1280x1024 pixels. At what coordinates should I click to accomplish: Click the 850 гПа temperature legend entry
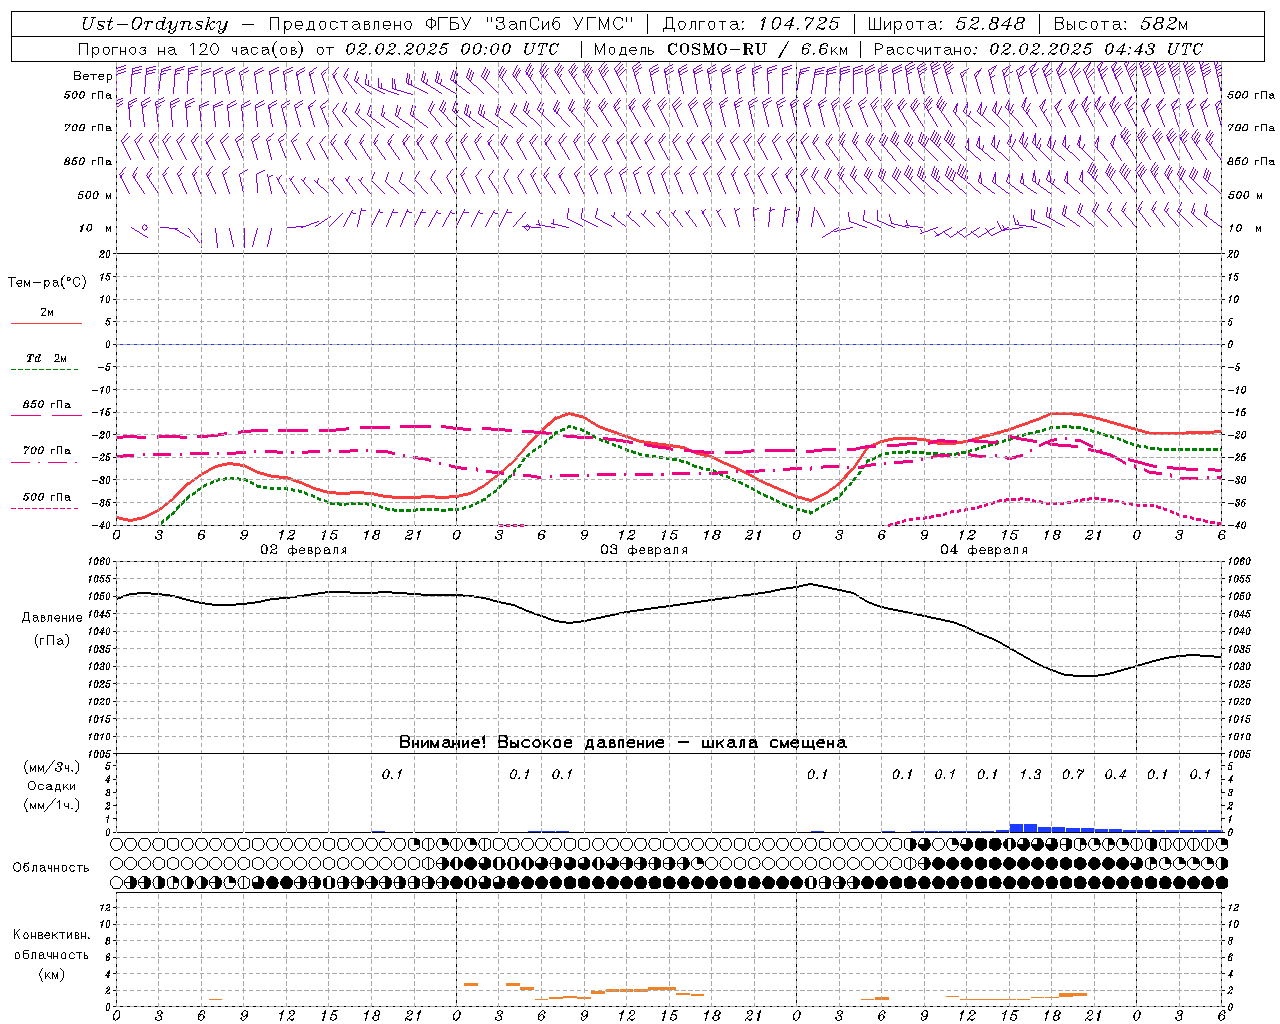(46, 406)
